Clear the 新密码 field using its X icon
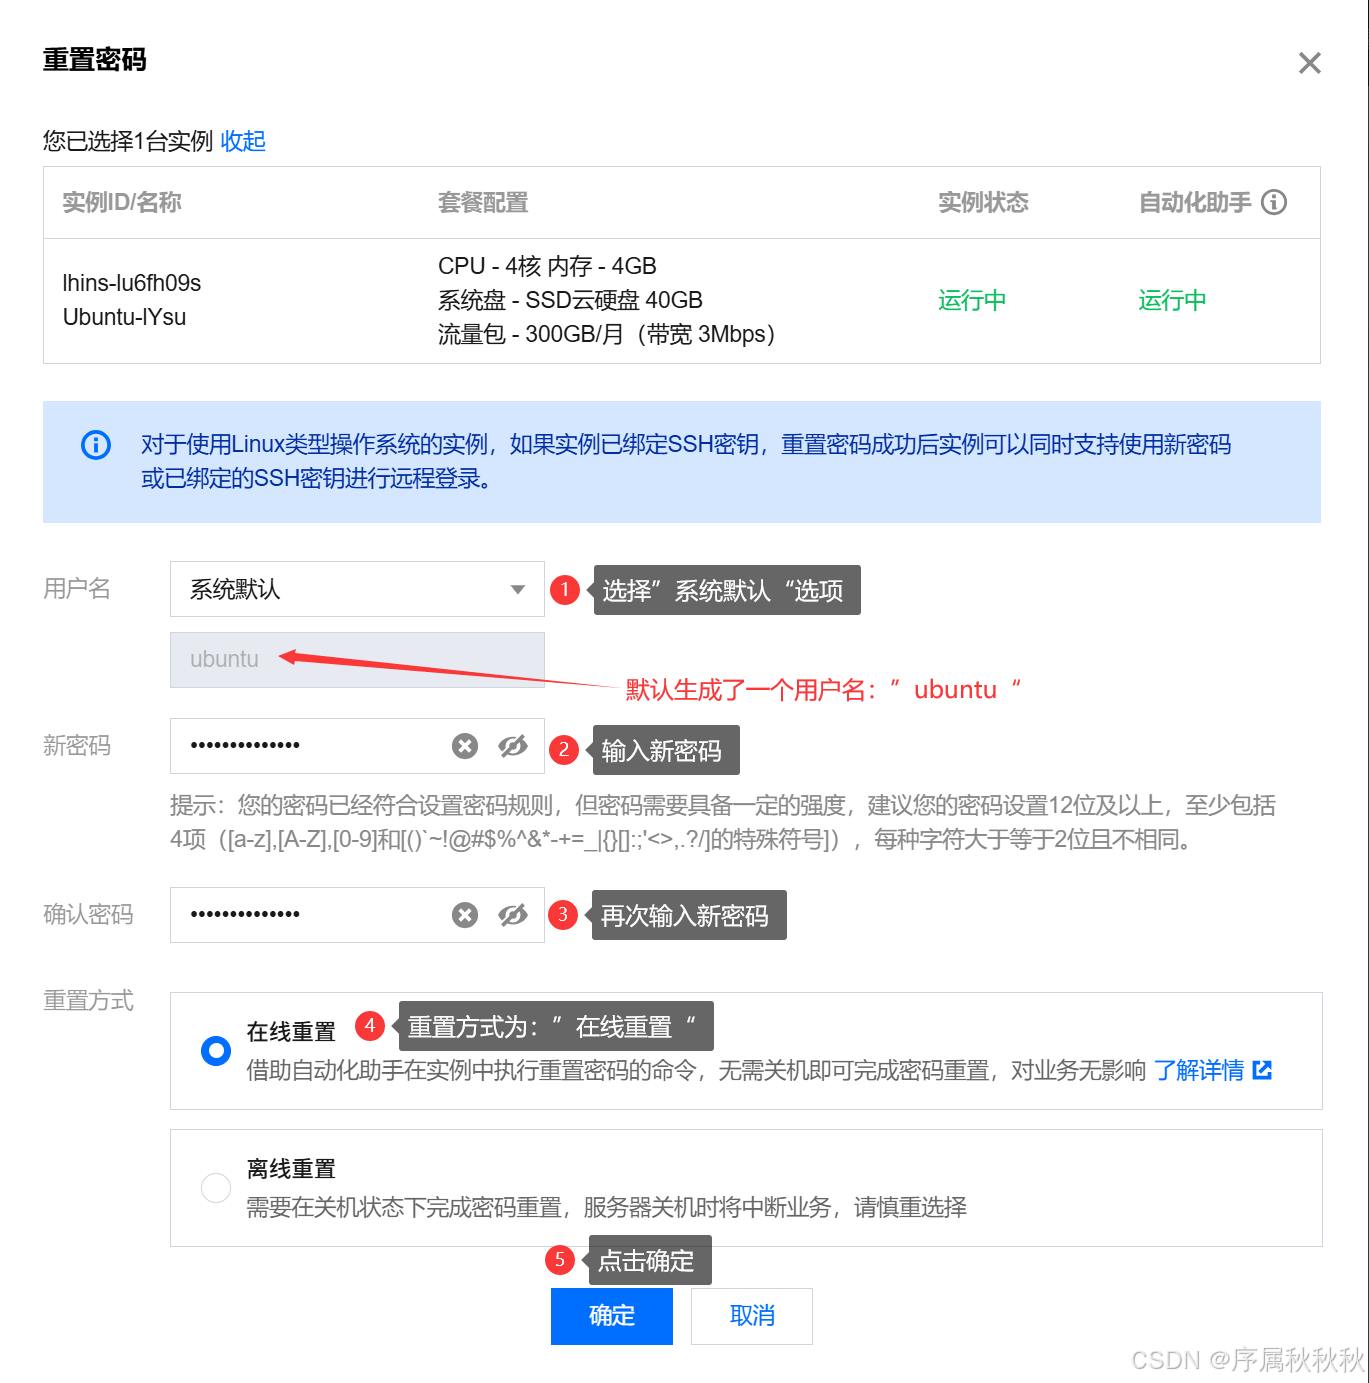 [x=464, y=745]
